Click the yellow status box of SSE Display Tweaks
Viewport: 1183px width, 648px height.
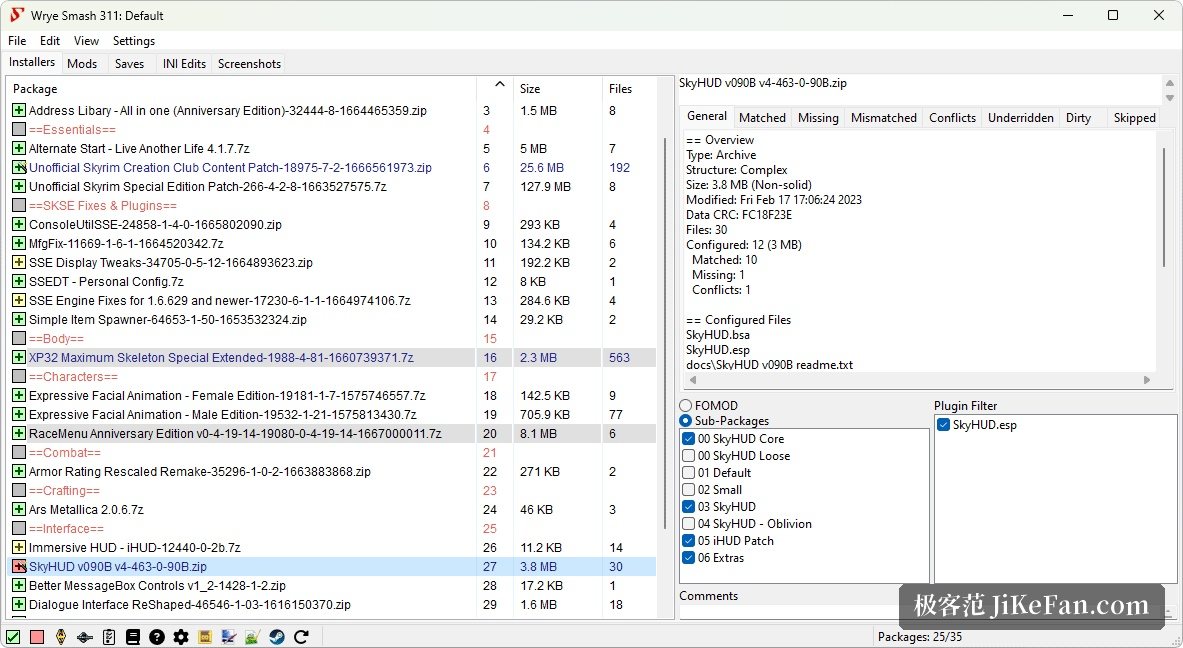coord(20,263)
